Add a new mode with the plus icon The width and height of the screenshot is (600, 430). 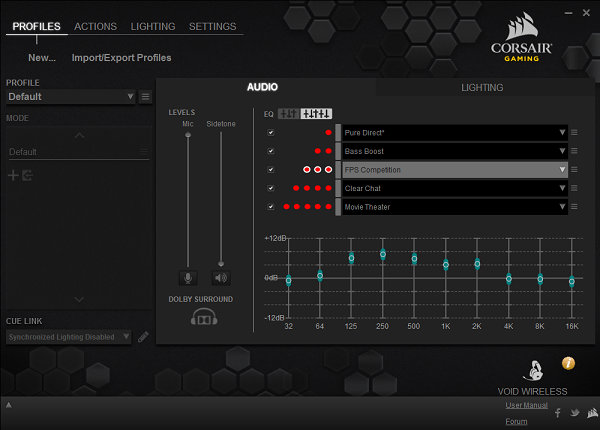(13, 176)
